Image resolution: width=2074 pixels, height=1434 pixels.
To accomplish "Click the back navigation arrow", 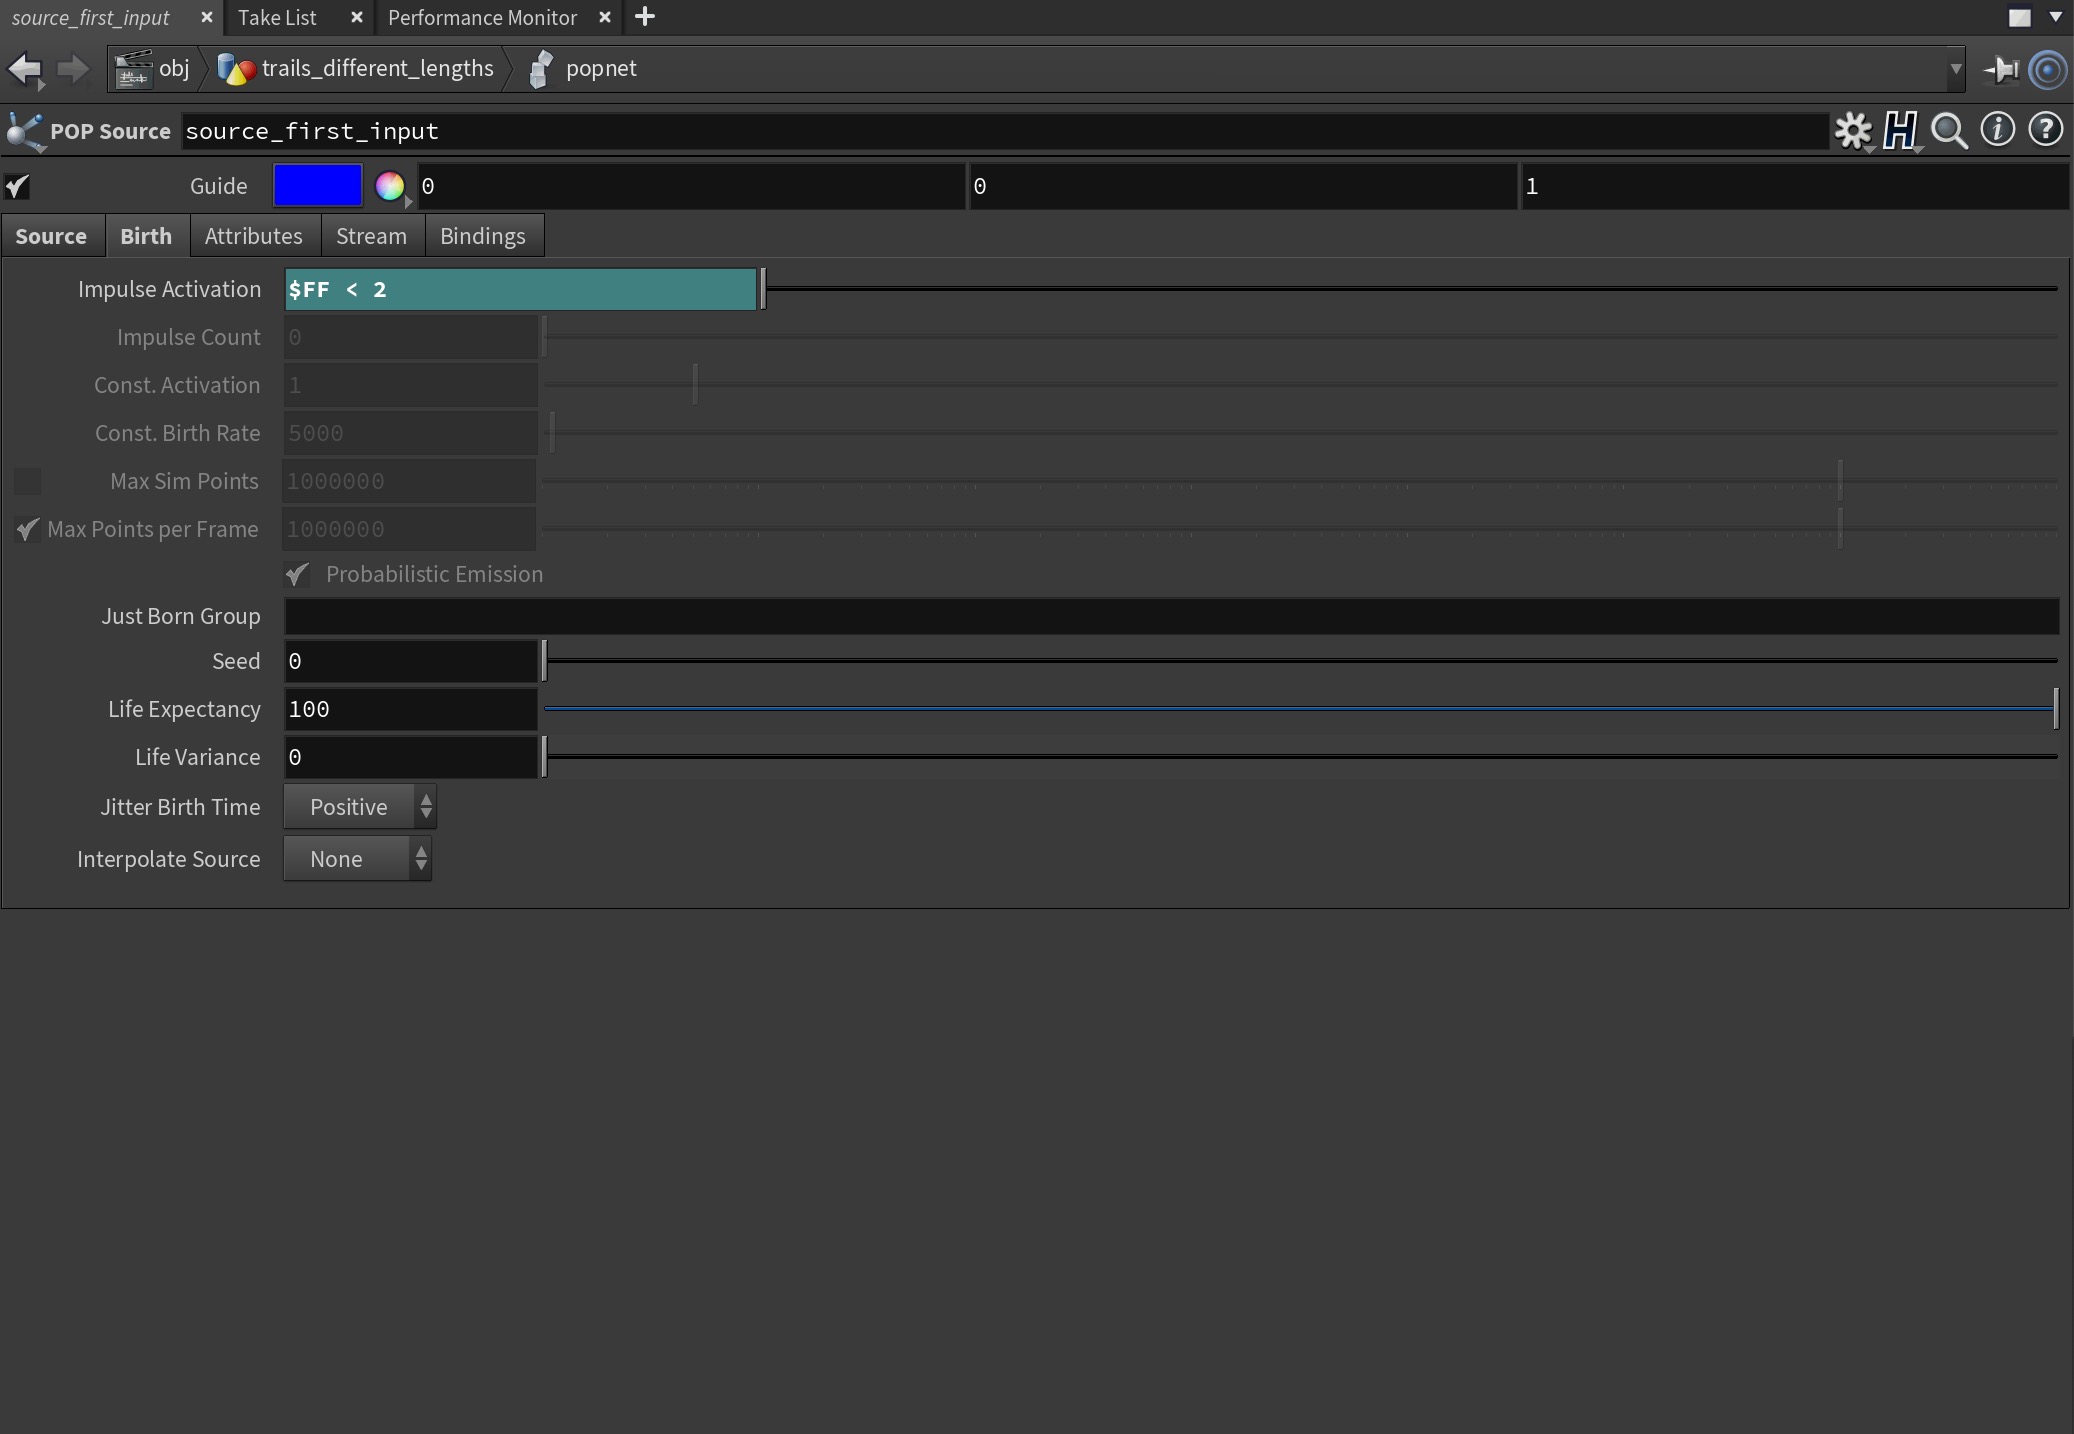I will pyautogui.click(x=25, y=69).
